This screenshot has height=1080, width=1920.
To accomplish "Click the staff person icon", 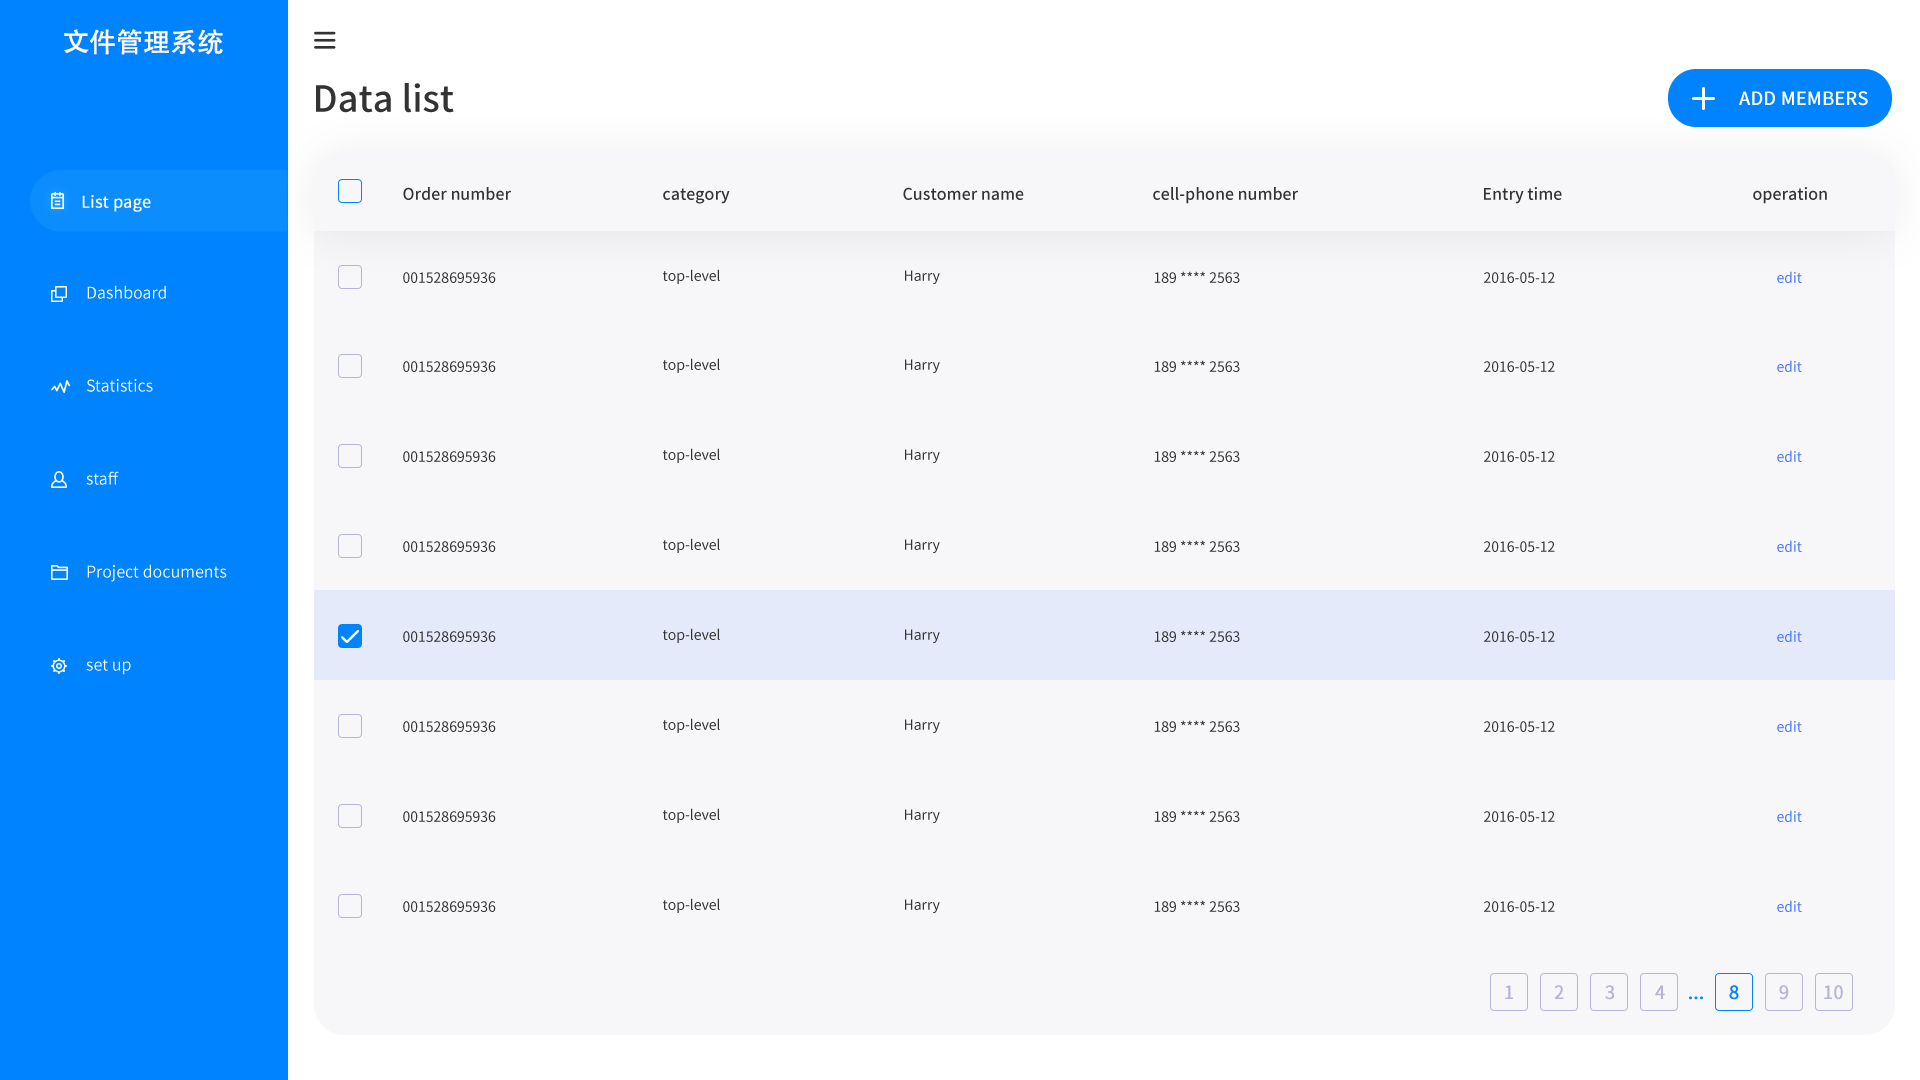I will coord(59,479).
